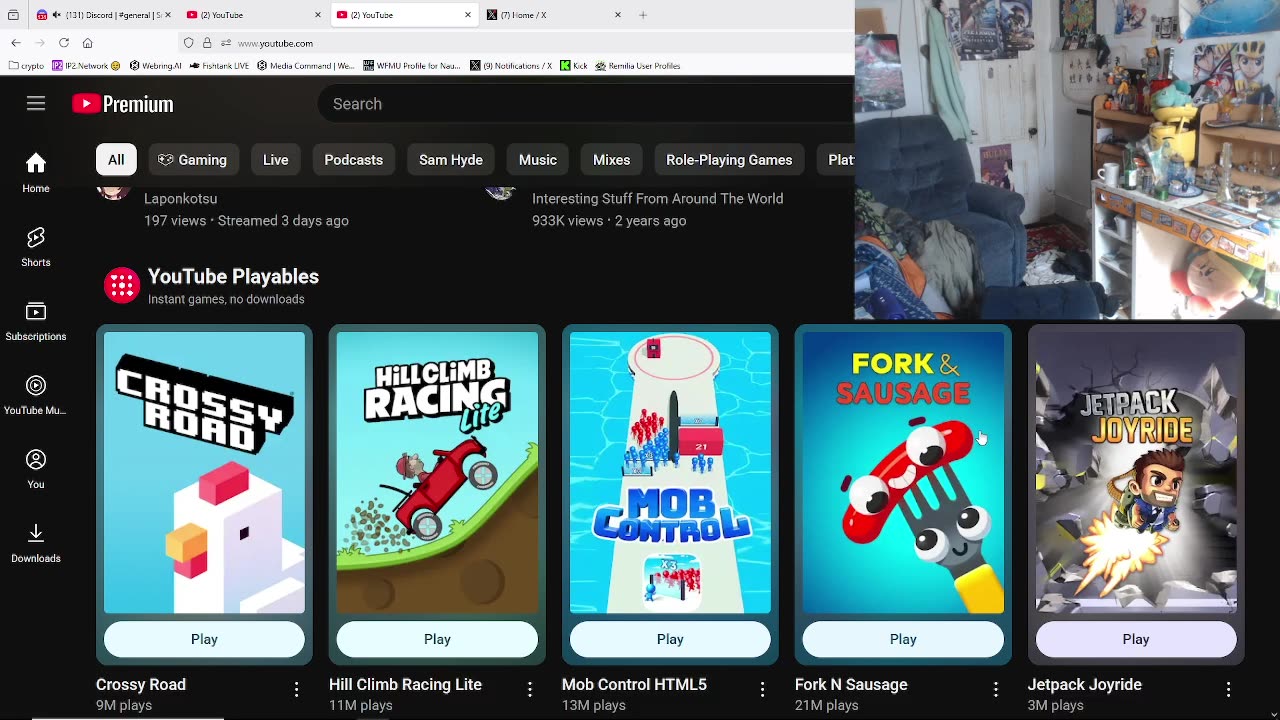Open the Crossy Road game thumbnail
Image resolution: width=1280 pixels, height=720 pixels.
click(x=204, y=472)
